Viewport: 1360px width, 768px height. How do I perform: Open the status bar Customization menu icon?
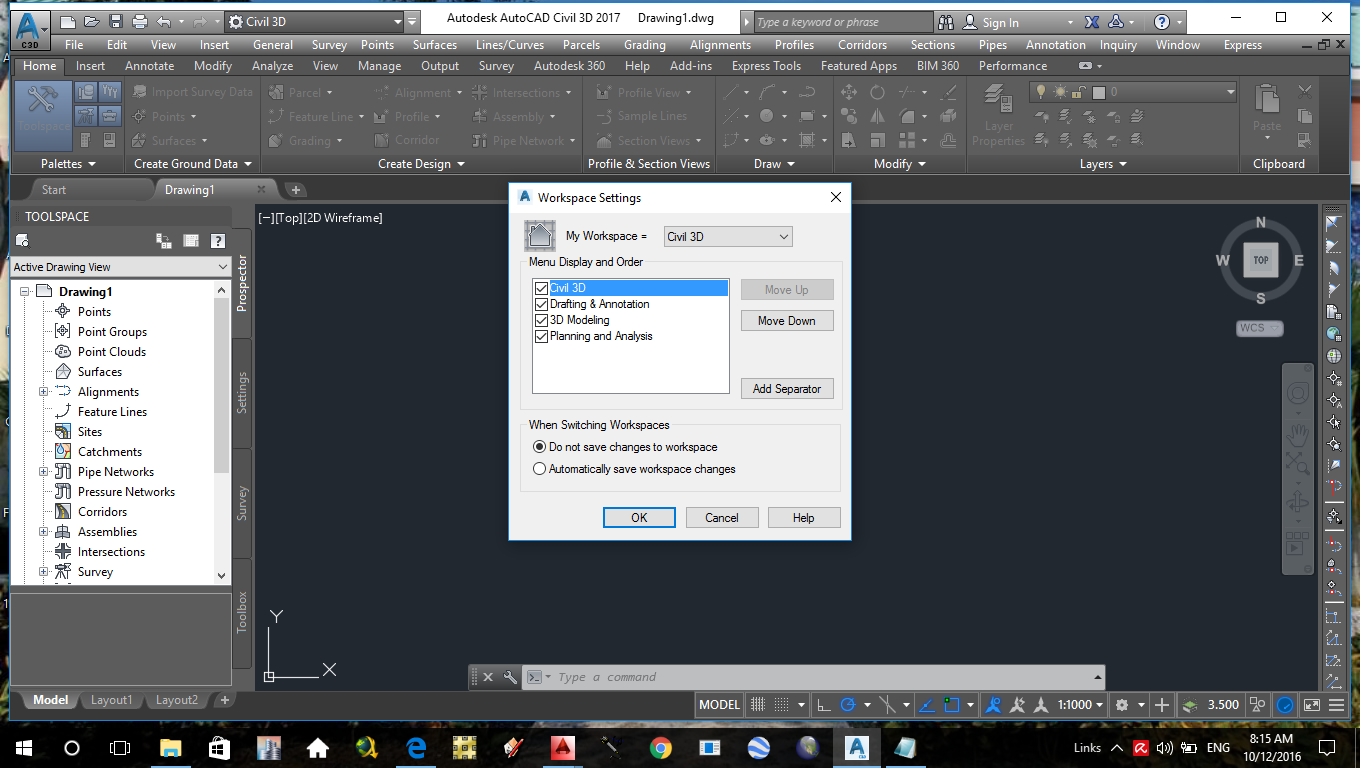[x=1338, y=705]
